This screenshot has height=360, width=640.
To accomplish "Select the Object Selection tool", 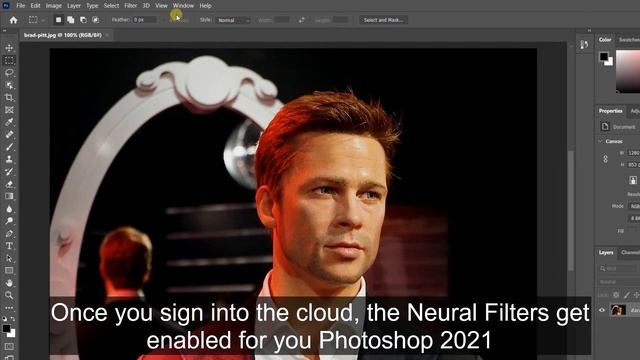I will (9, 85).
